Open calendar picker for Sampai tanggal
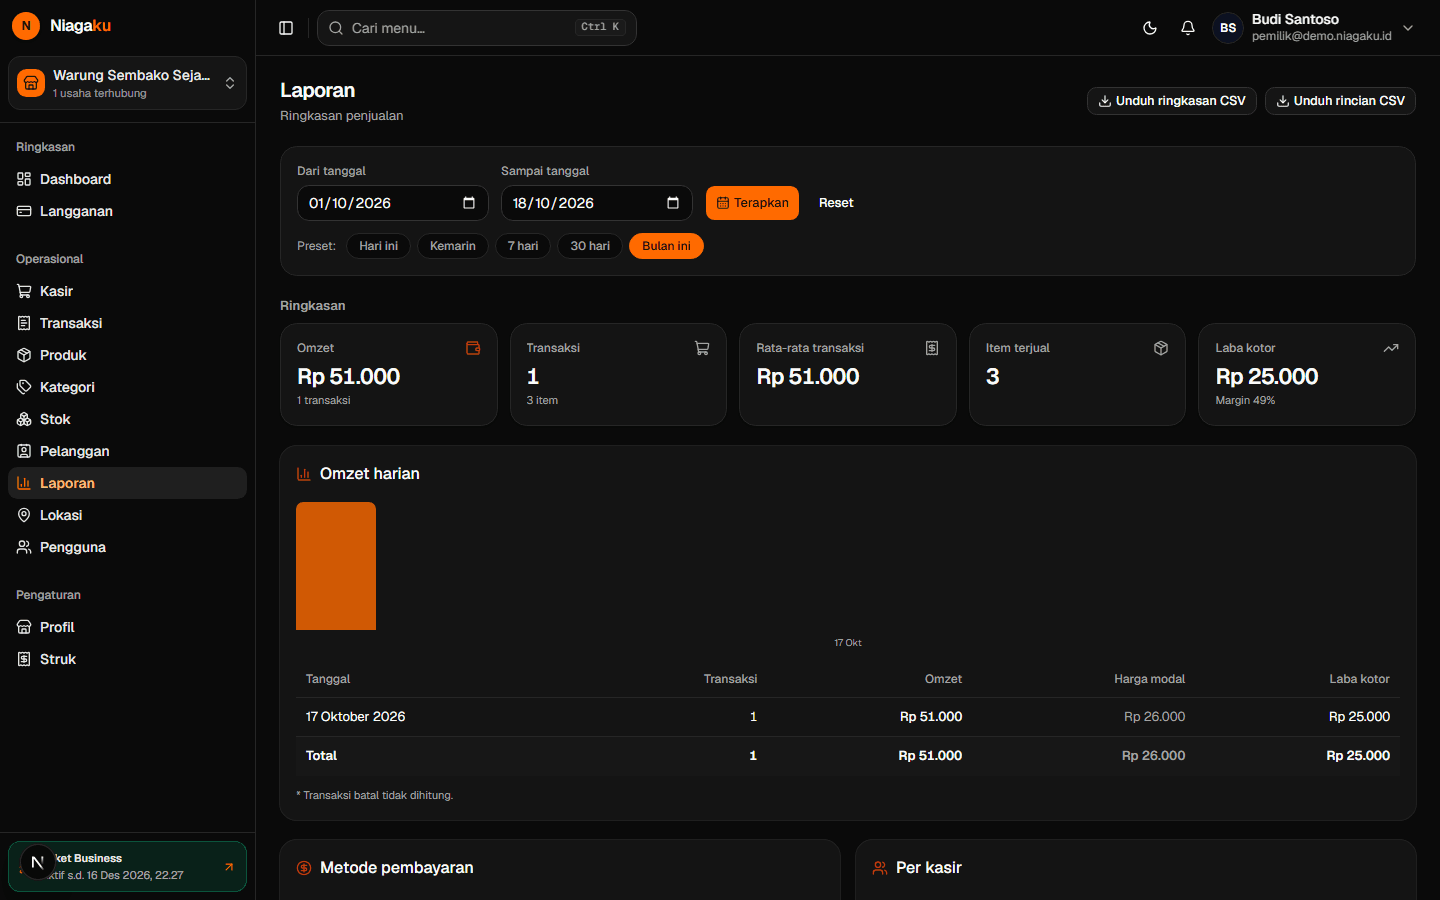Viewport: 1440px width, 900px height. 673,203
